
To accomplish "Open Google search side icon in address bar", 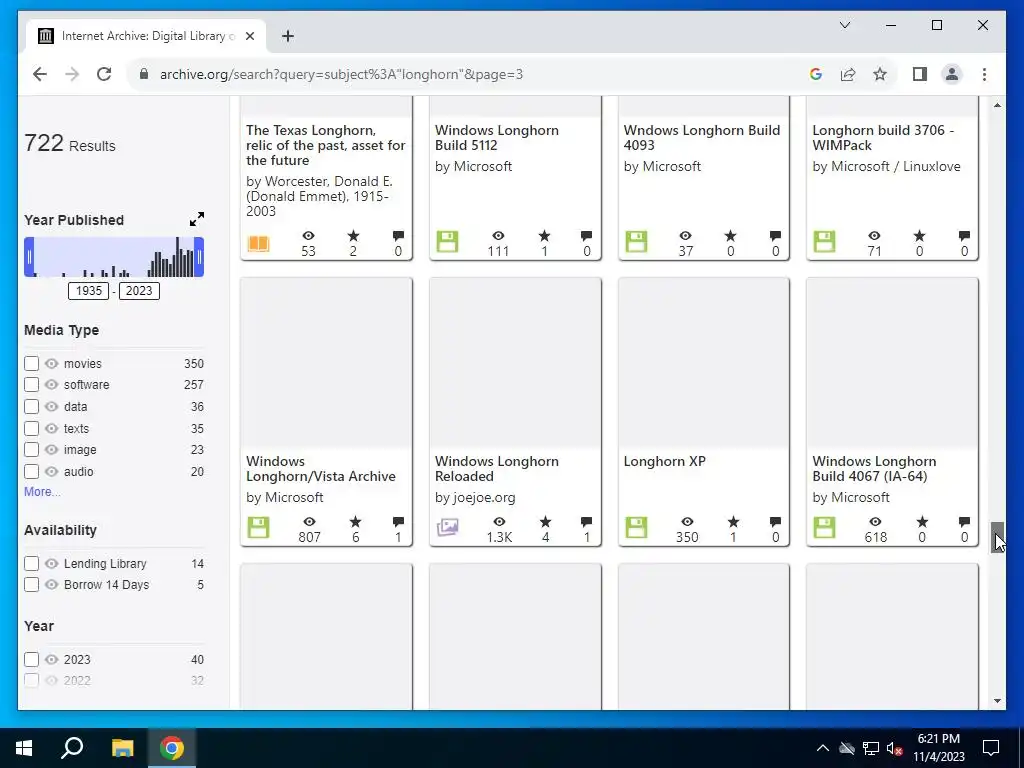I will 815,74.
